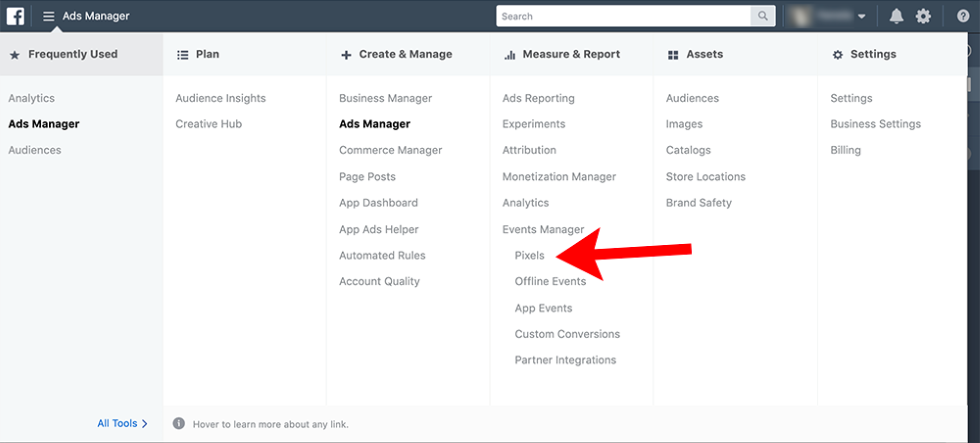Open Audience Insights
This screenshot has height=443, width=980.
(221, 98)
